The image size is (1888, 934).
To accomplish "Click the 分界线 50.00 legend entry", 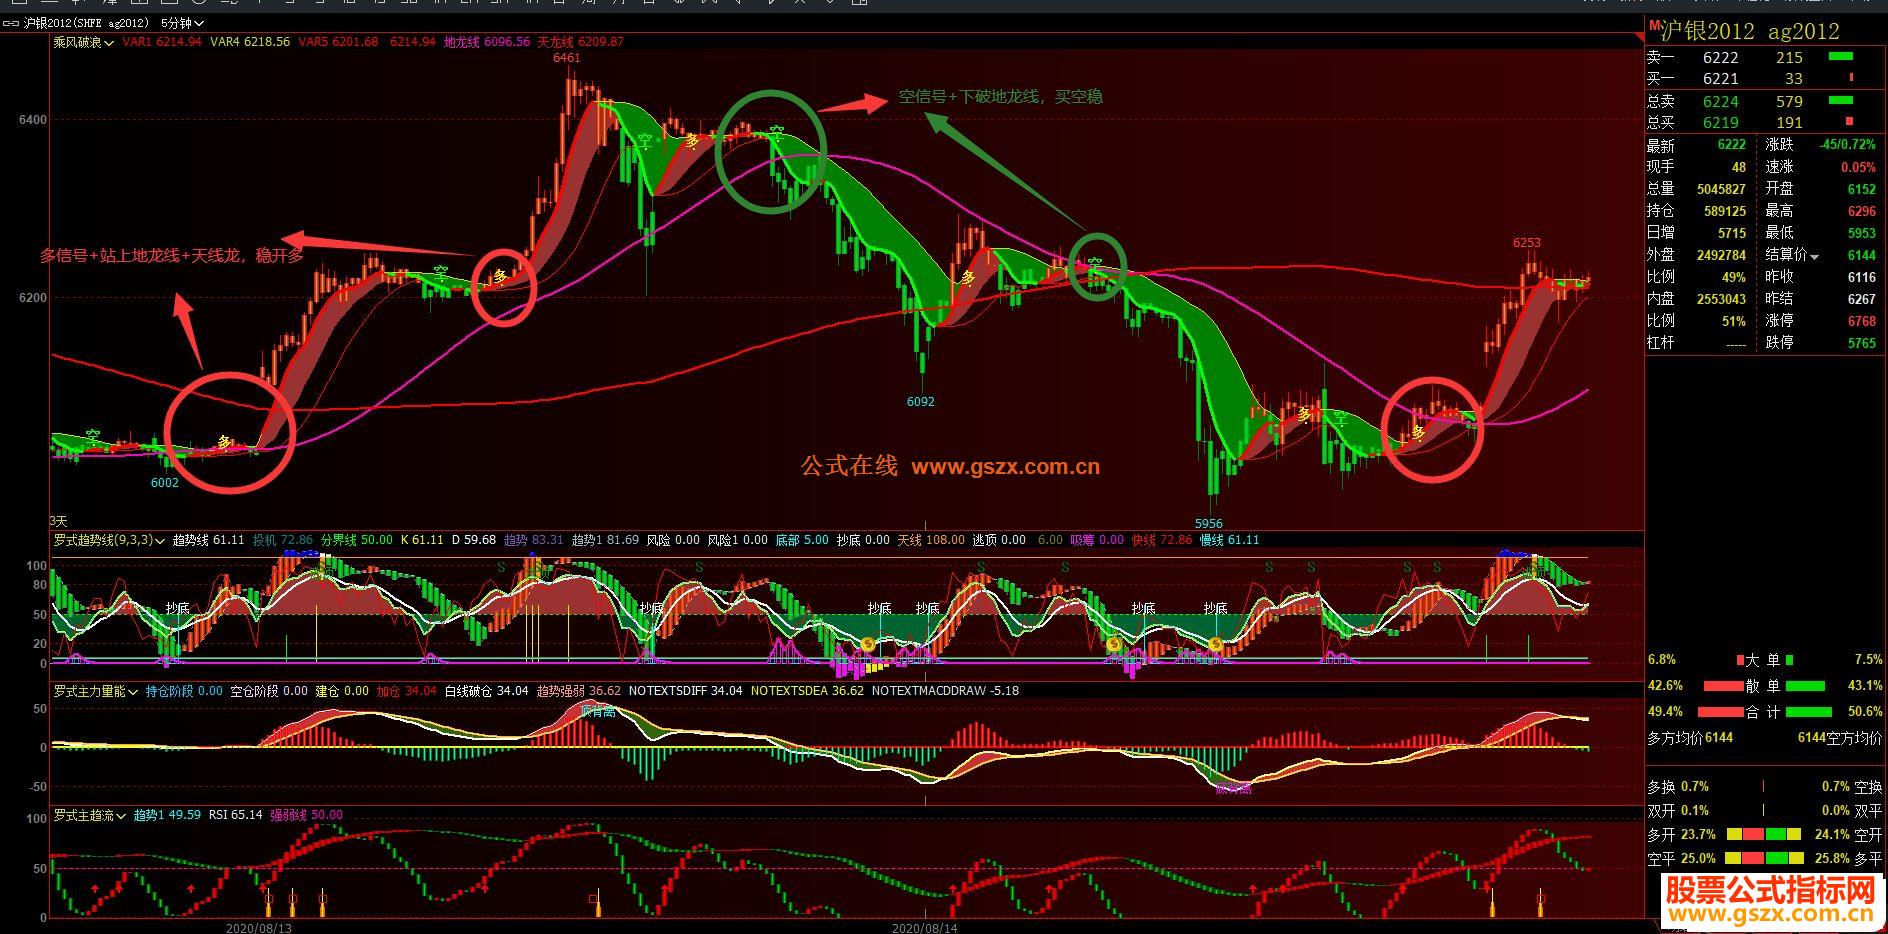I will (x=357, y=540).
